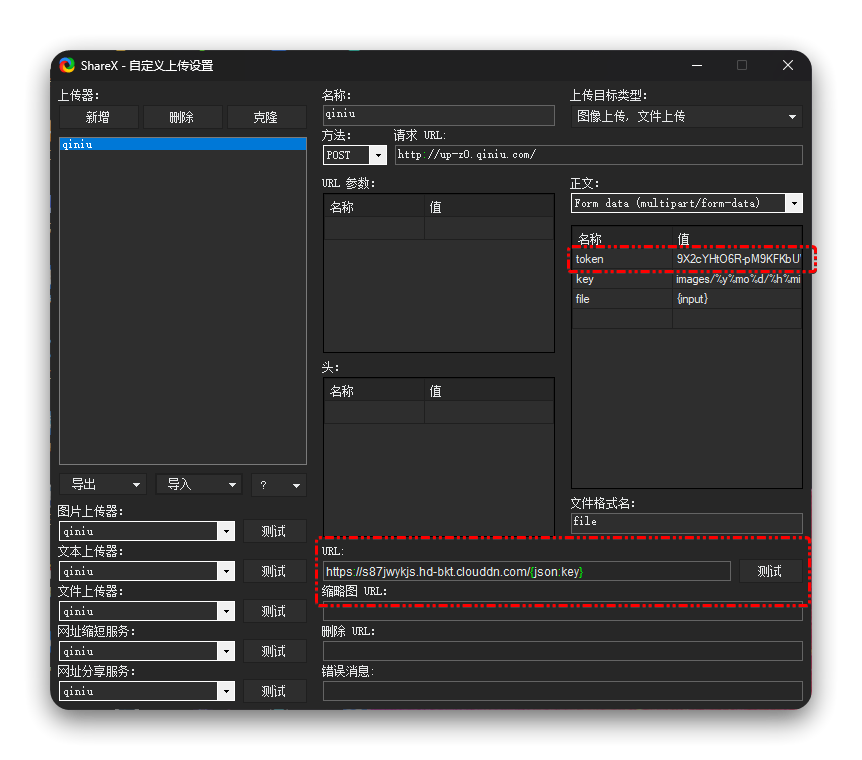Screen dimensions: 862x760
Task: Click empty 值 cell in URL 参数 table
Action: 489,228
